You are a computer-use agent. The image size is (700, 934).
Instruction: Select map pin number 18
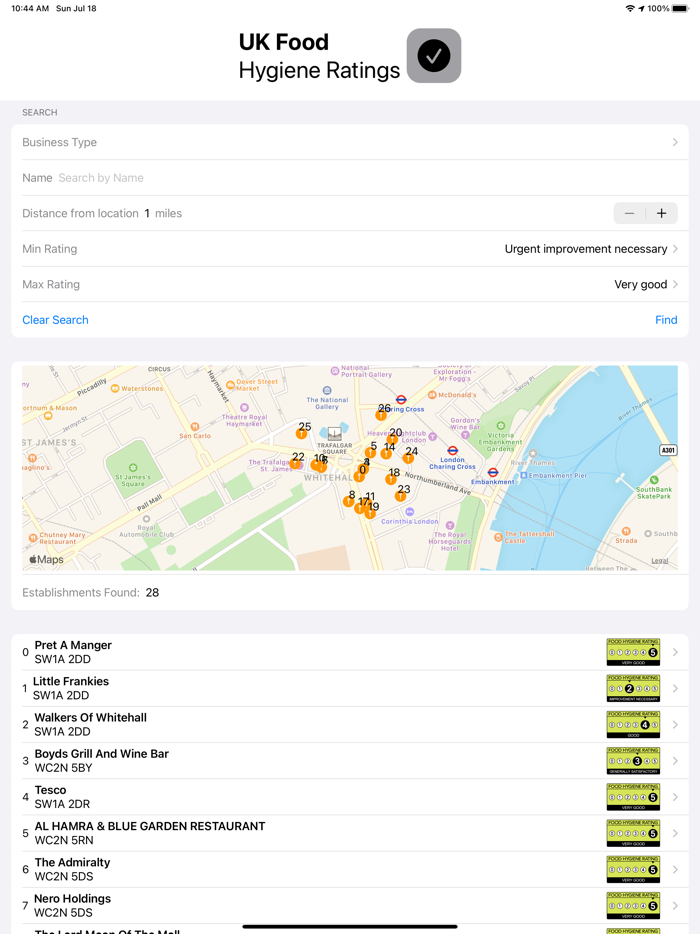click(391, 479)
